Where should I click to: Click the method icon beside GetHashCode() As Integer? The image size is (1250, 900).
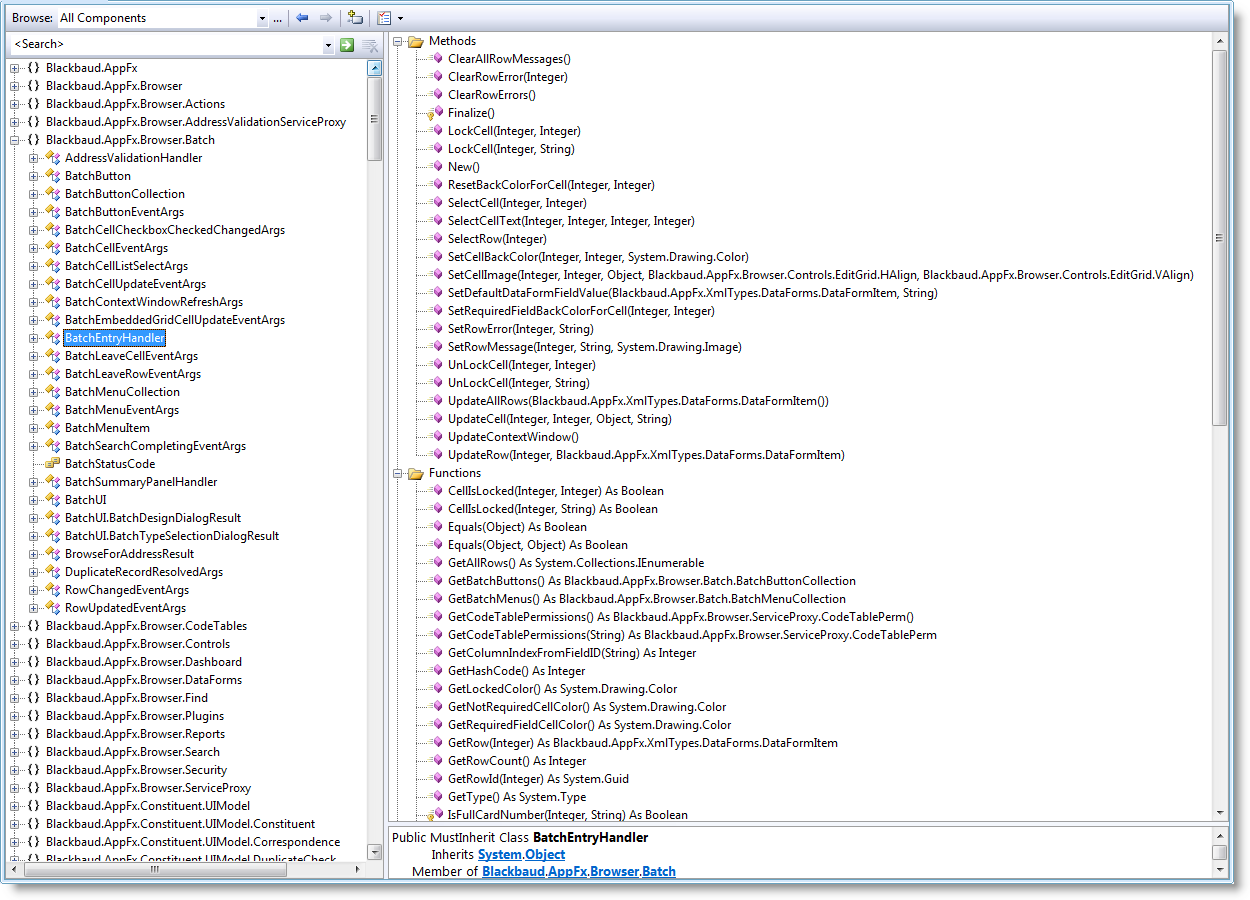[437, 671]
